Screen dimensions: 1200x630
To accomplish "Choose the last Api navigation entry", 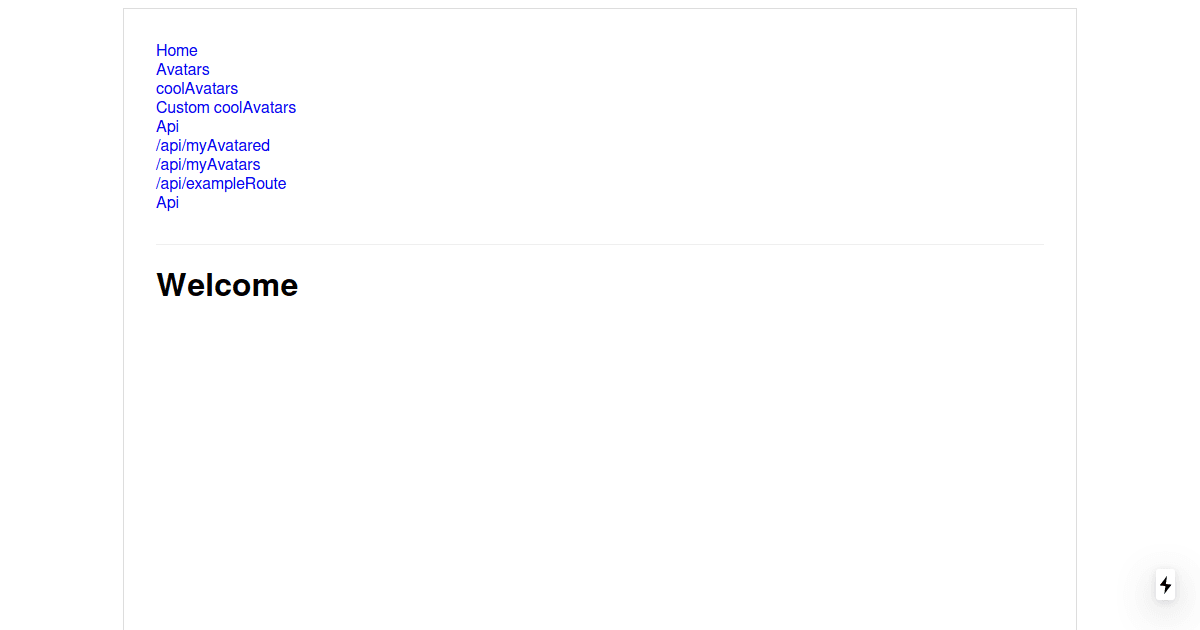I will point(168,203).
